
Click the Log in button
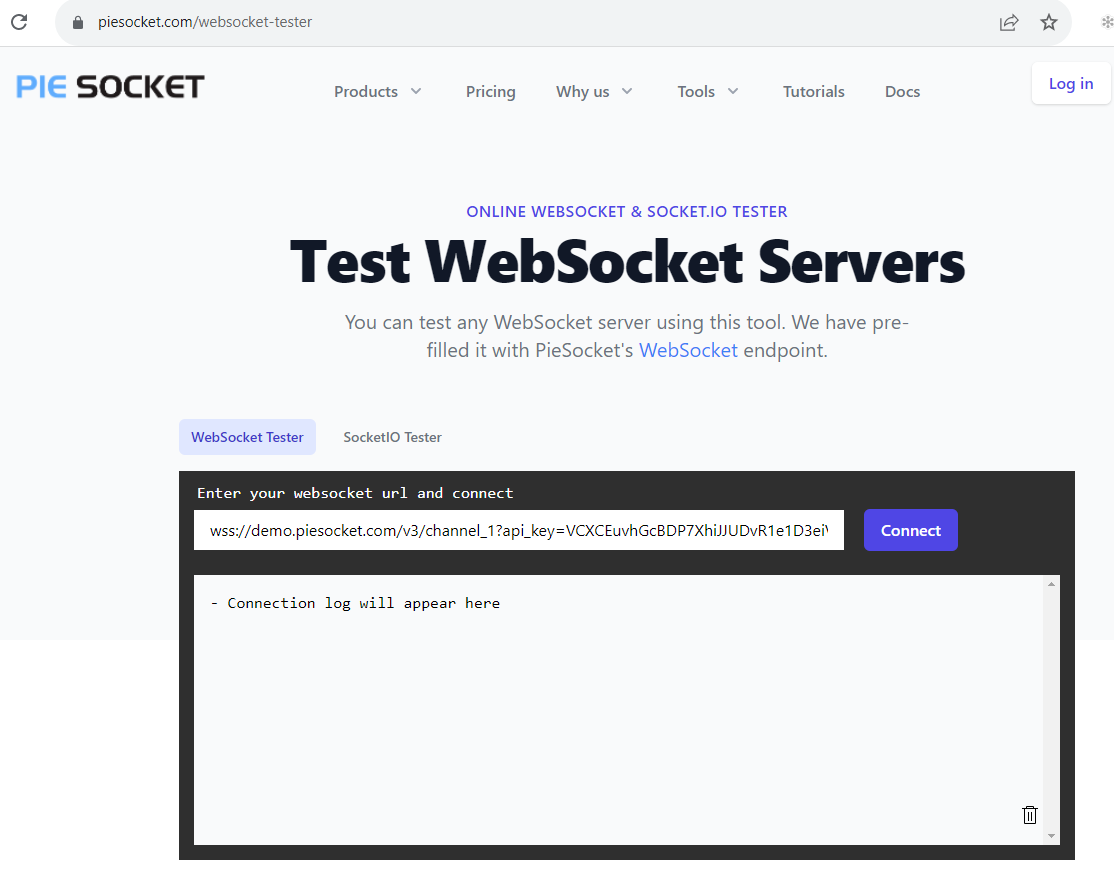[1070, 84]
